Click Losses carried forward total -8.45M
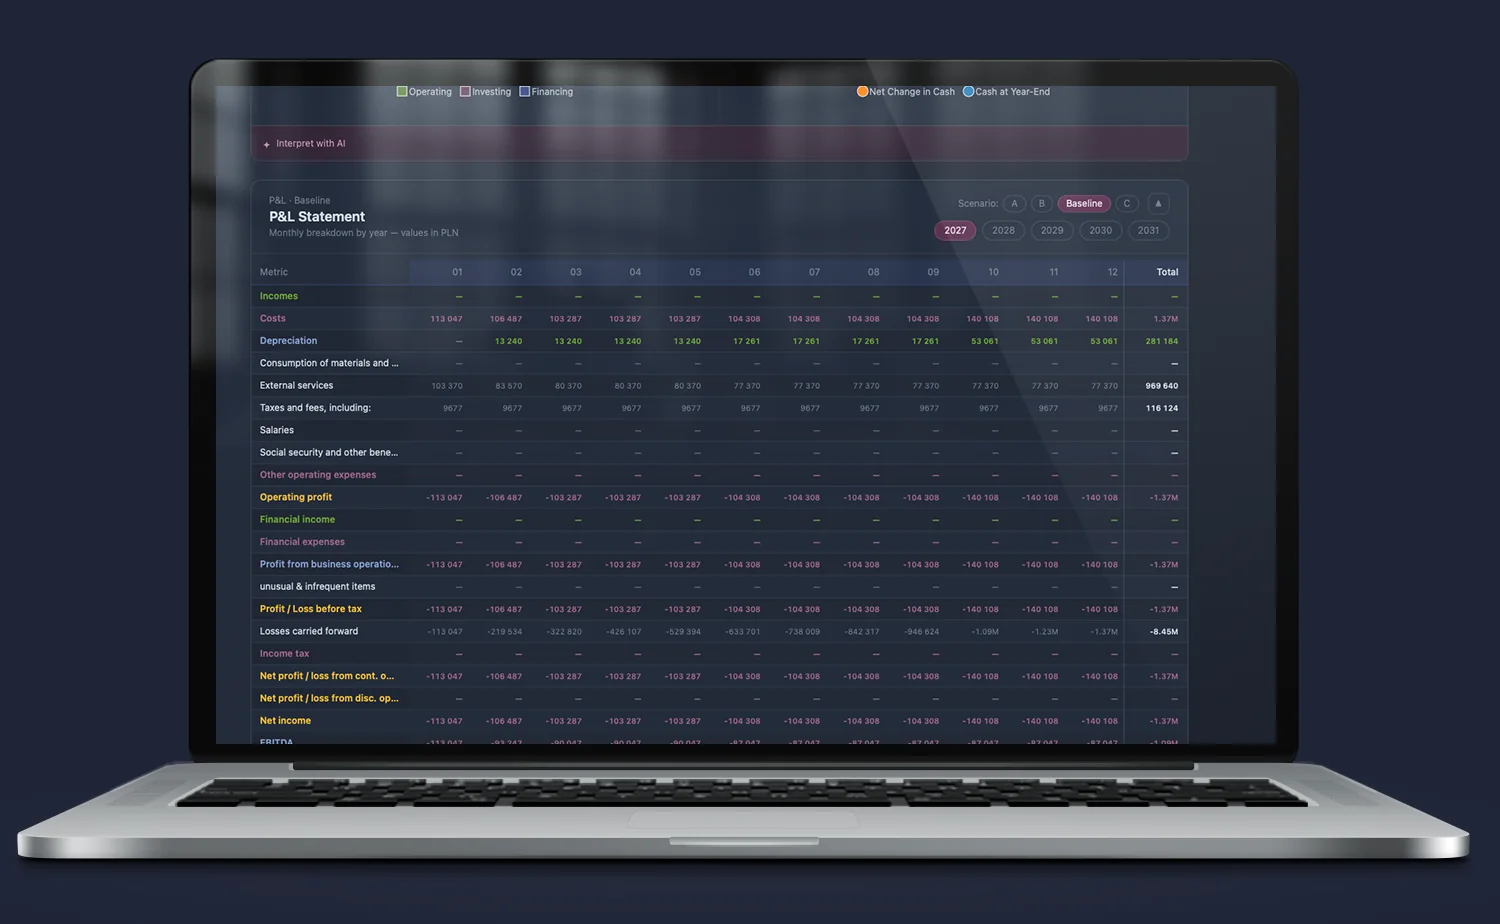Viewport: 1500px width, 924px height. pyautogui.click(x=1164, y=632)
